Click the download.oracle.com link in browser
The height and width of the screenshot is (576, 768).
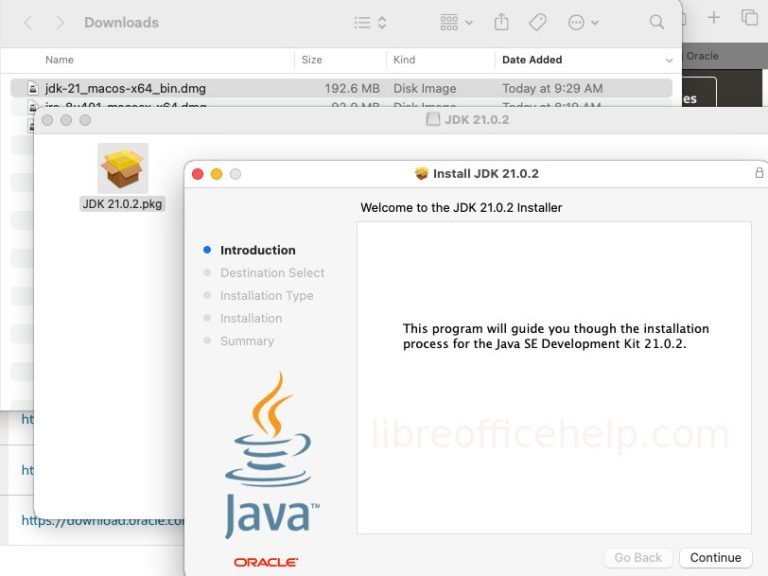[103, 521]
